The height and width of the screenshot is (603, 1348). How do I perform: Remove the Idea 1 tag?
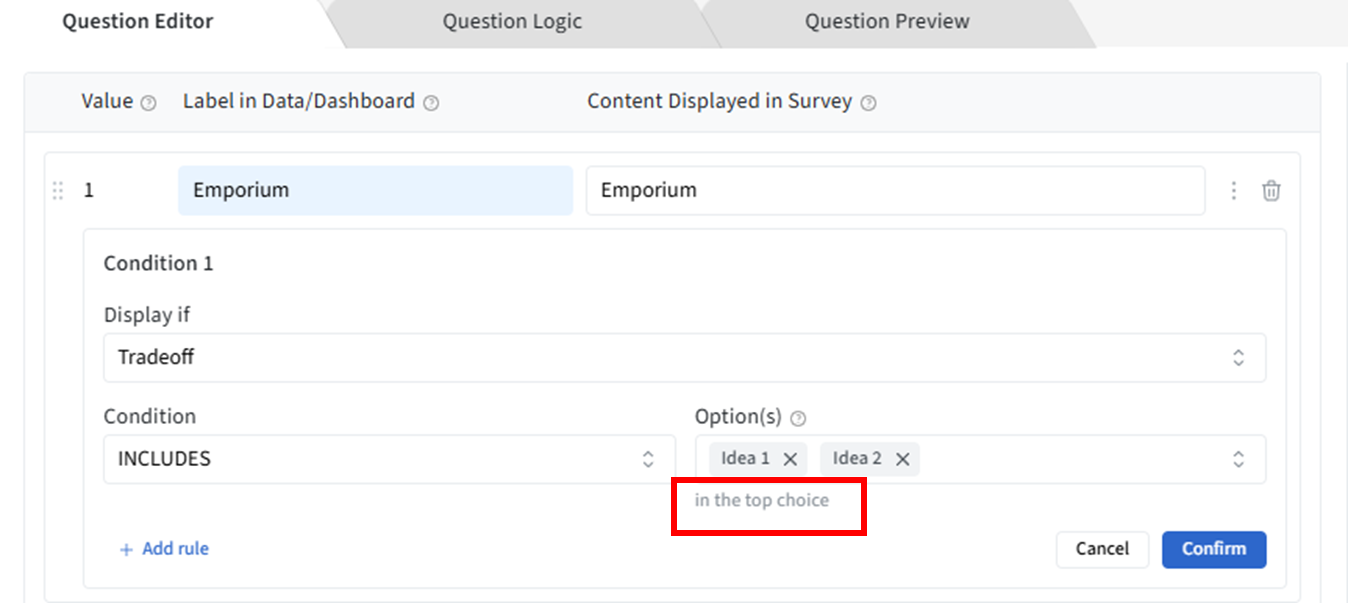click(x=790, y=459)
